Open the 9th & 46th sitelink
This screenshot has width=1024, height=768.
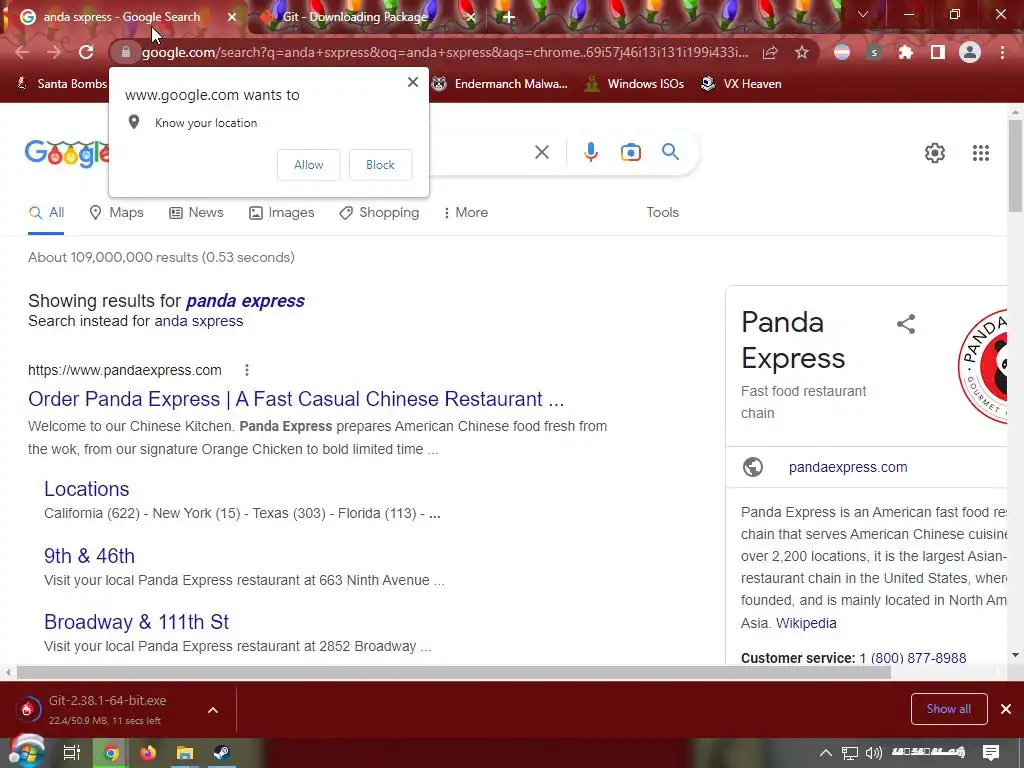coord(89,556)
